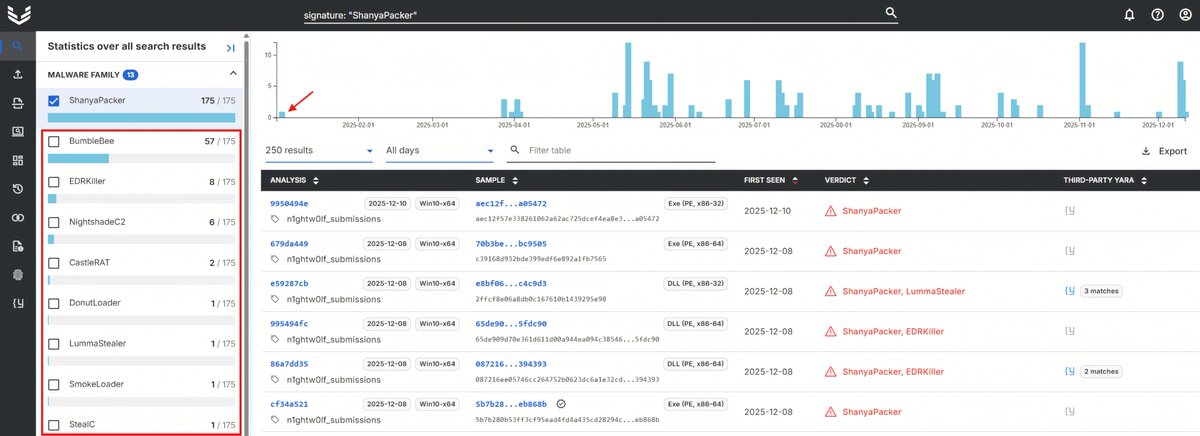The image size is (1200, 436).
Task: Open the dashboard grid icon in sidebar
Action: click(17, 160)
